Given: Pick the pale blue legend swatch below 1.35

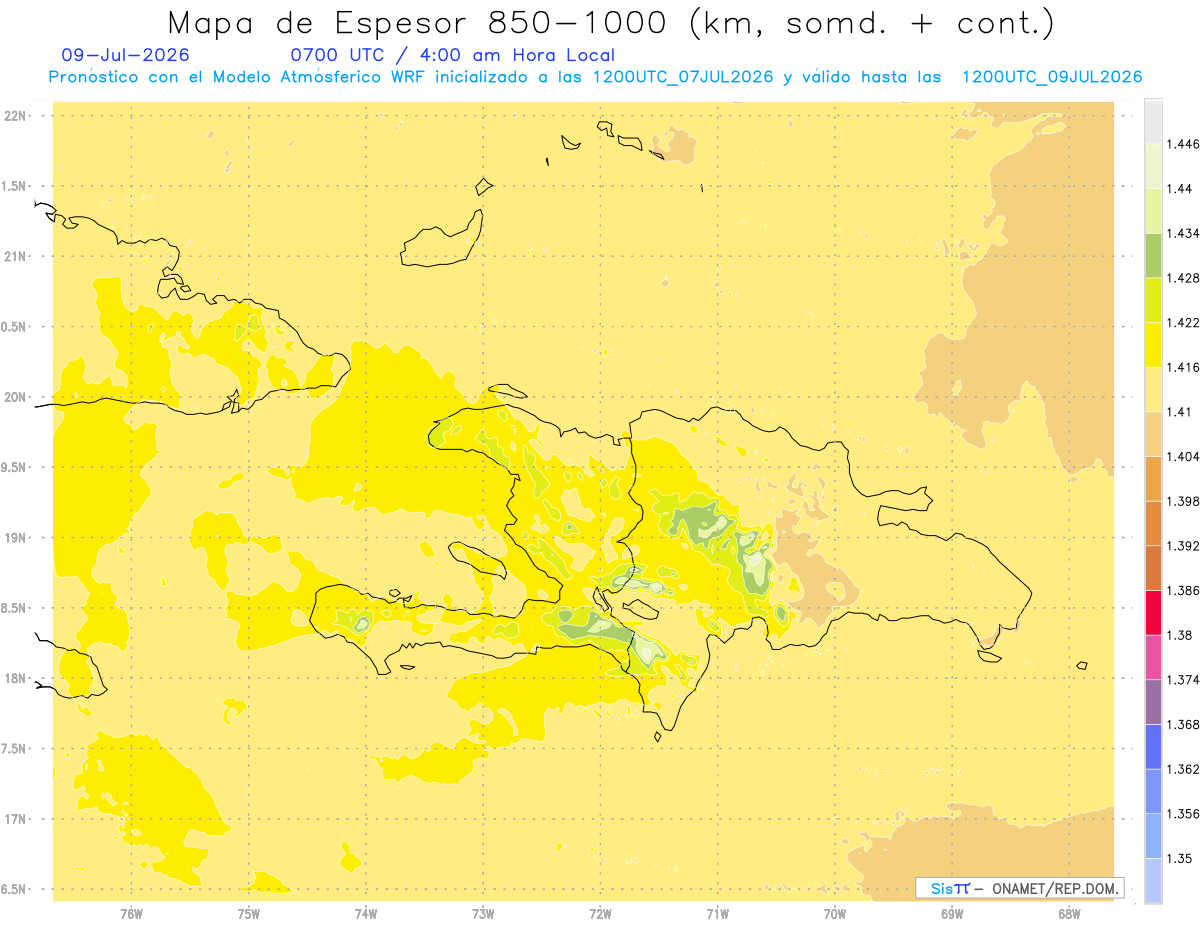Looking at the screenshot, I should point(1153,880).
